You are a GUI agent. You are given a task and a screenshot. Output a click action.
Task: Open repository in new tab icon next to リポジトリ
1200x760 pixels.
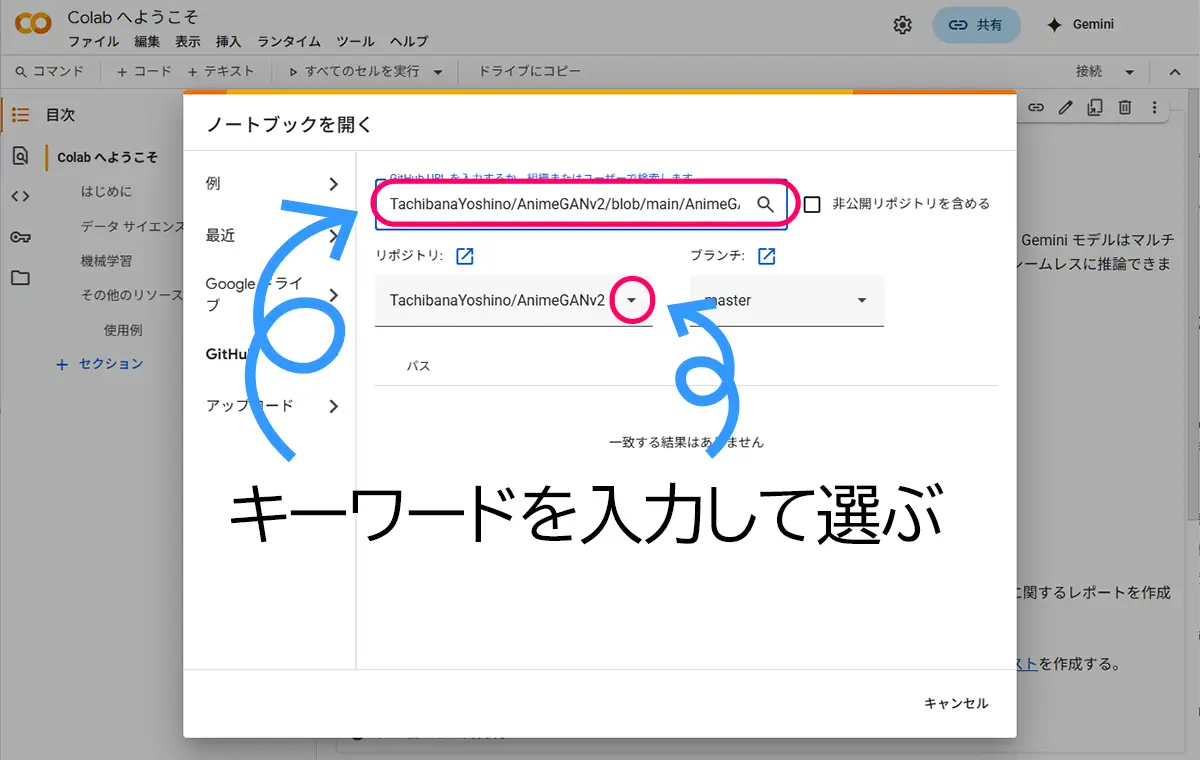coord(465,257)
